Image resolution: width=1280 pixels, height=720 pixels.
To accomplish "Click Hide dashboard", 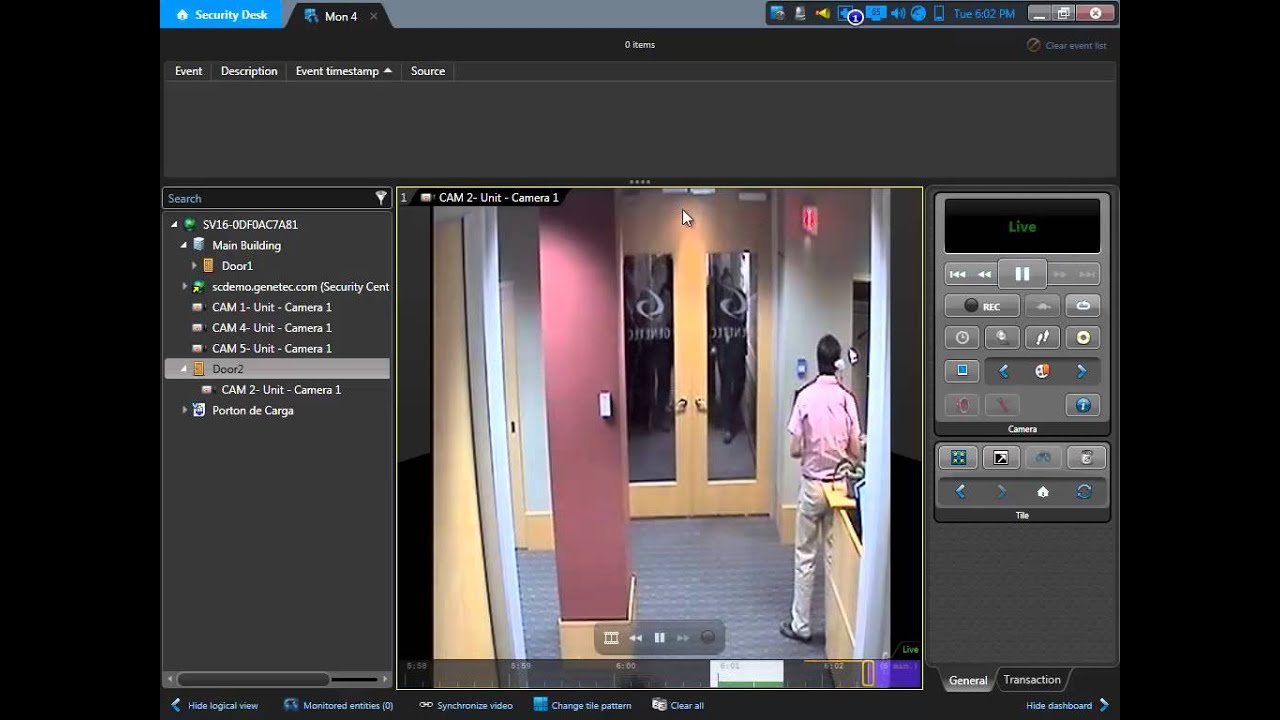I will [x=1068, y=705].
